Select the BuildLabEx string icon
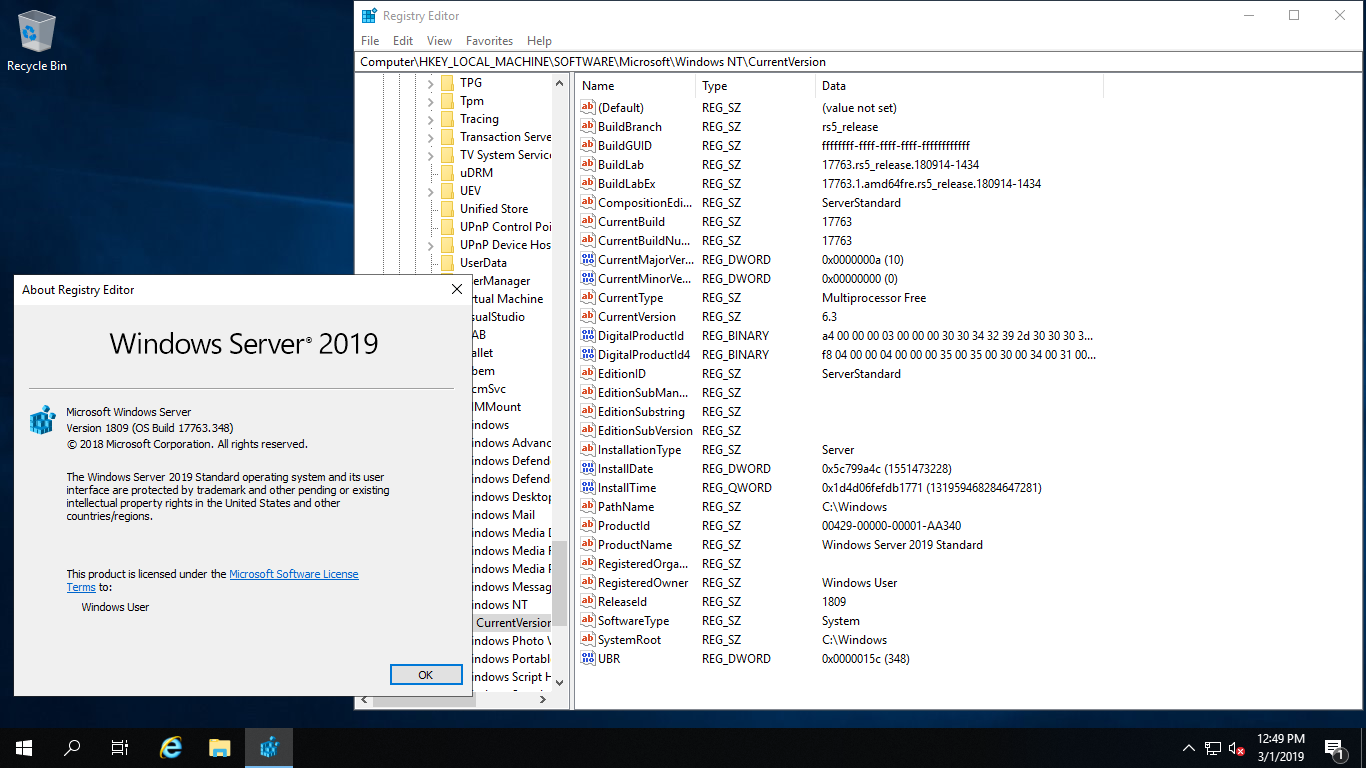This screenshot has width=1366, height=768. point(588,184)
